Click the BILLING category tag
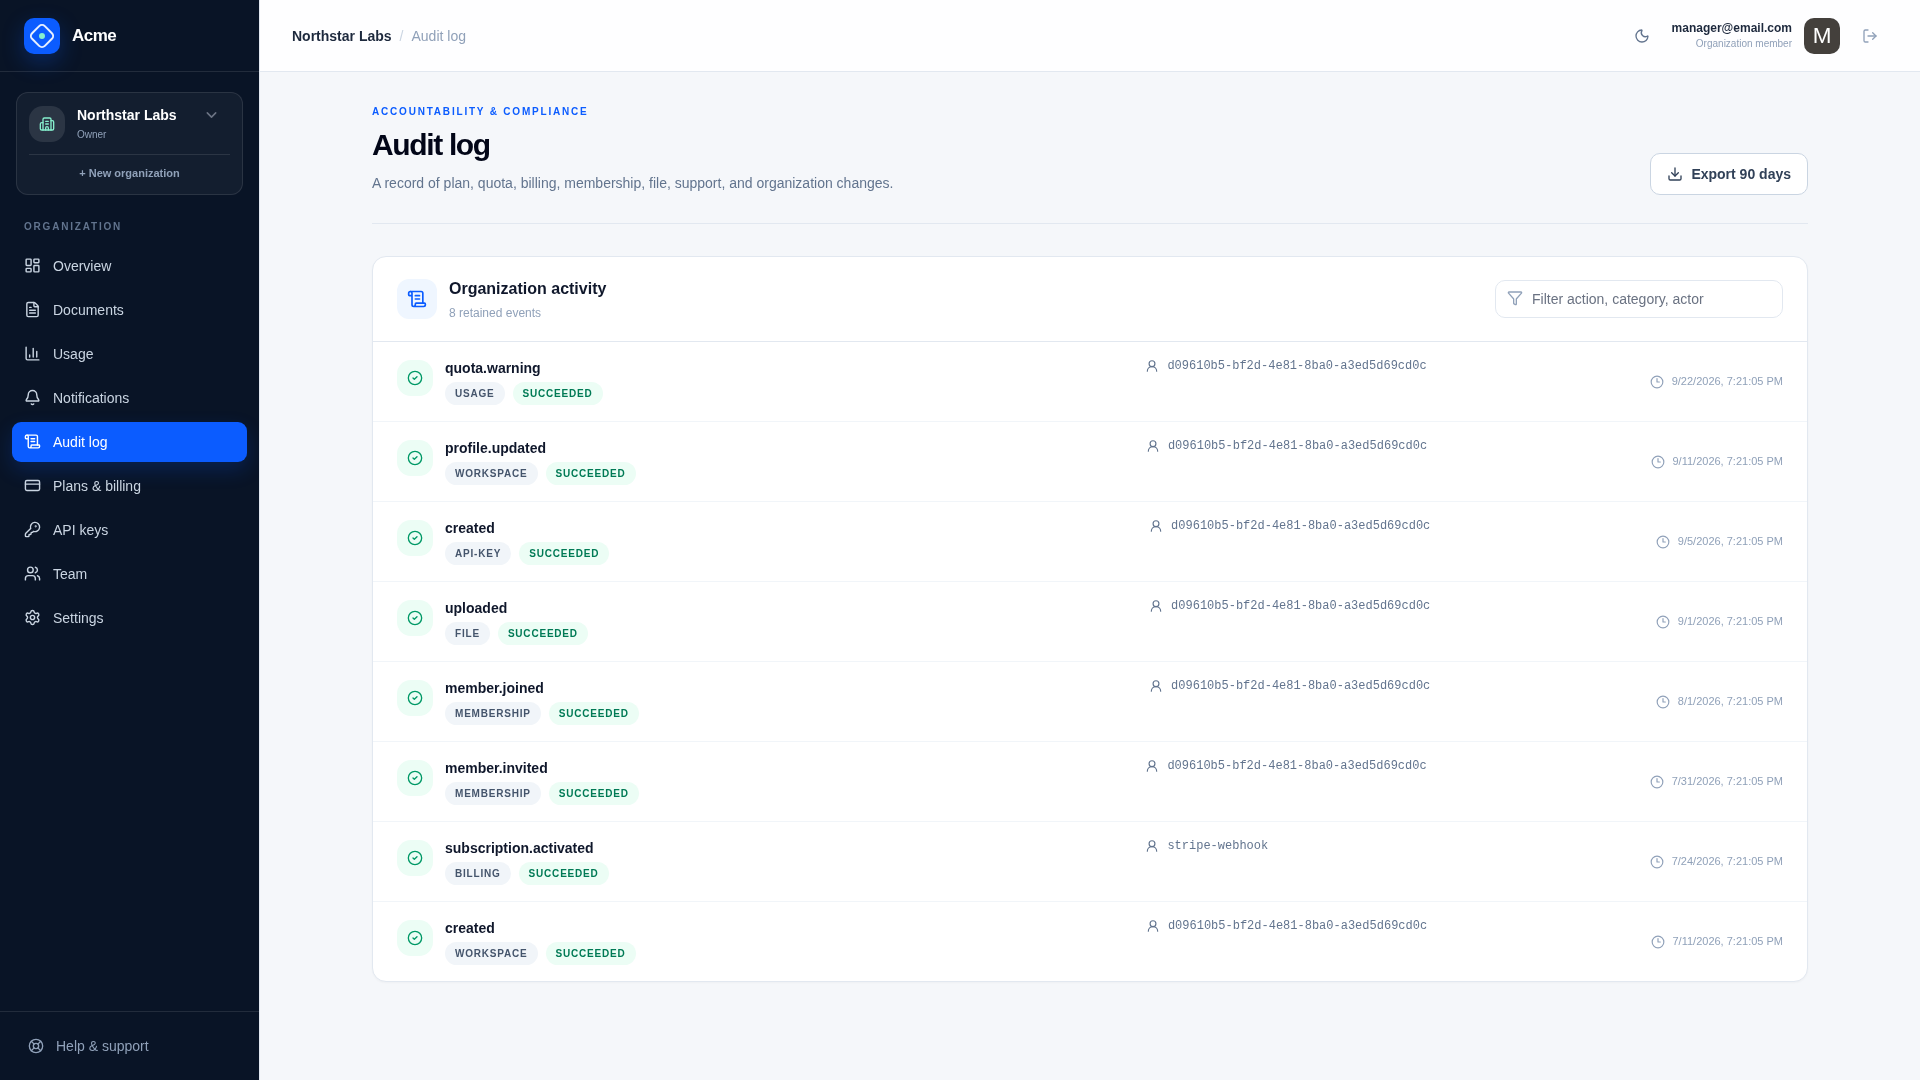Screen dimensions: 1920x1080 [x=477, y=874]
